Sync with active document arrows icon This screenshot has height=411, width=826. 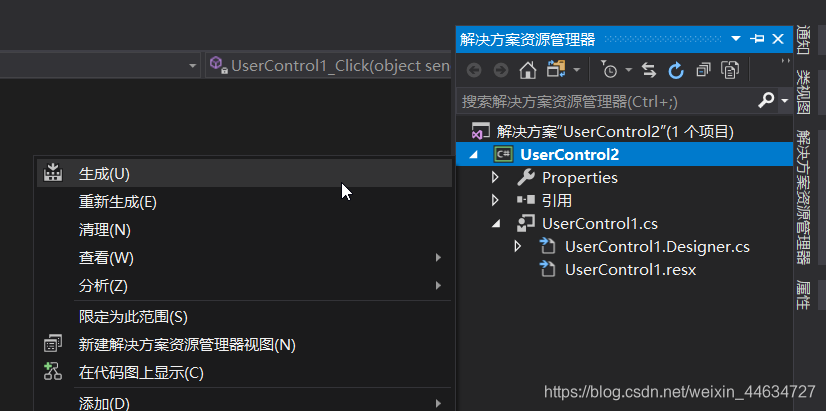(x=649, y=70)
